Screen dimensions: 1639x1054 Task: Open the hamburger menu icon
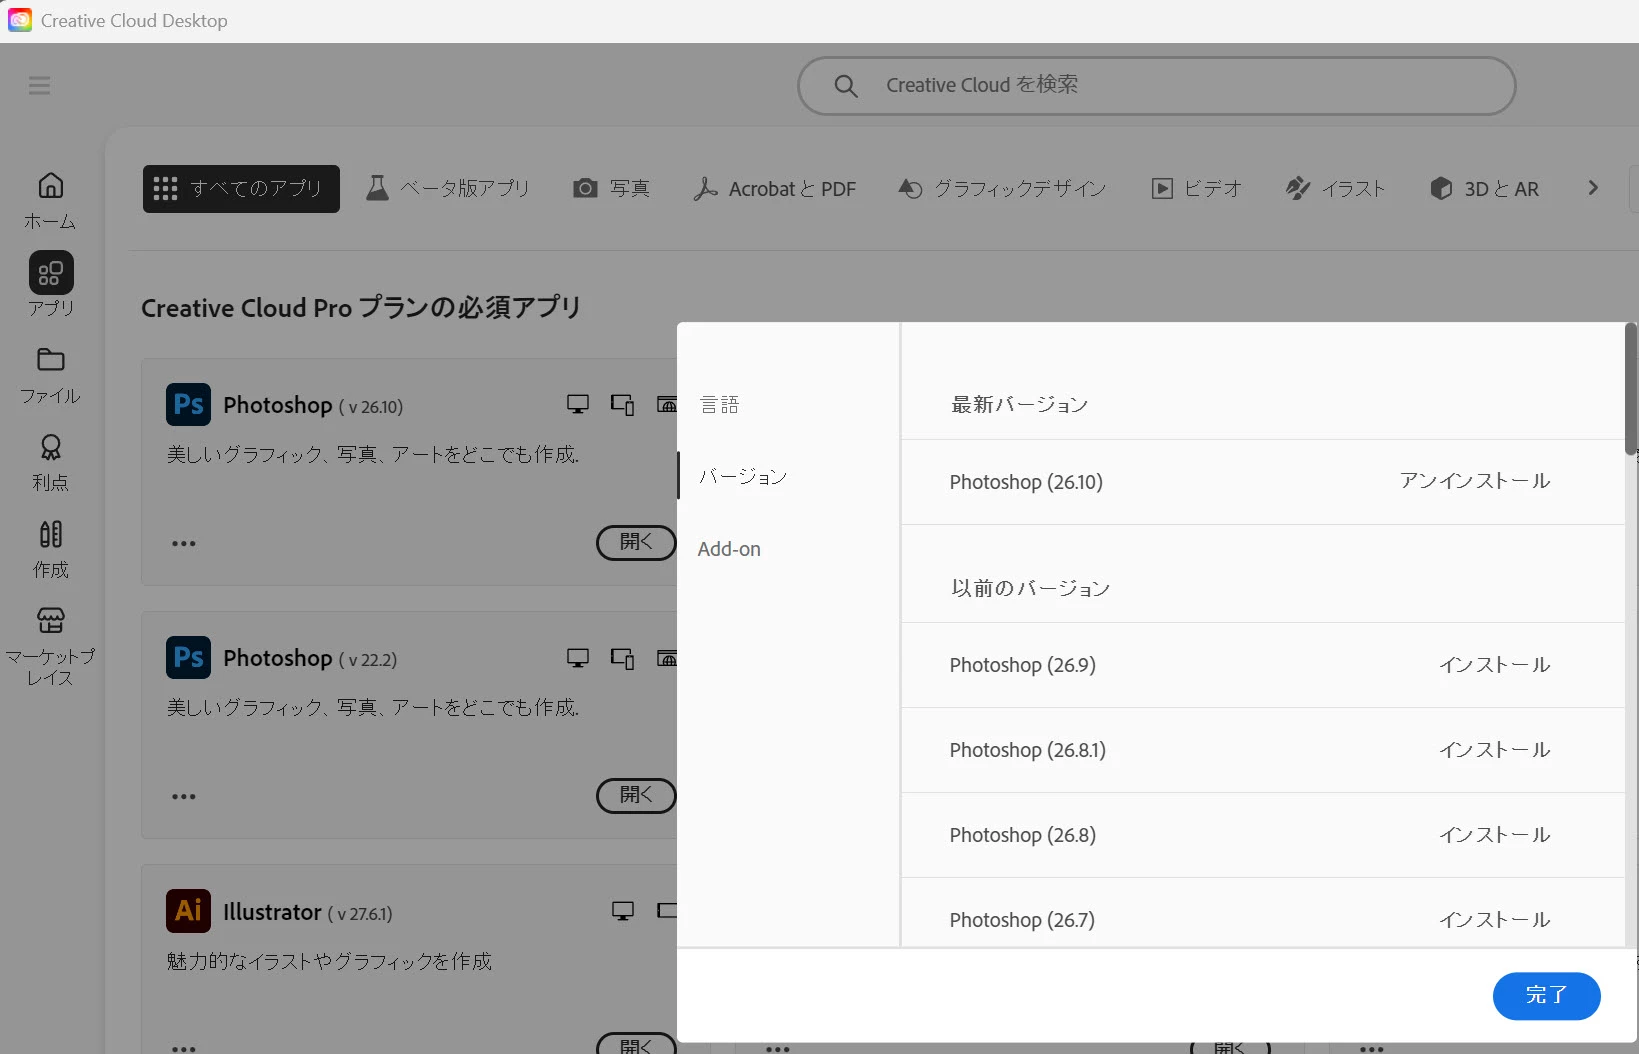39,85
